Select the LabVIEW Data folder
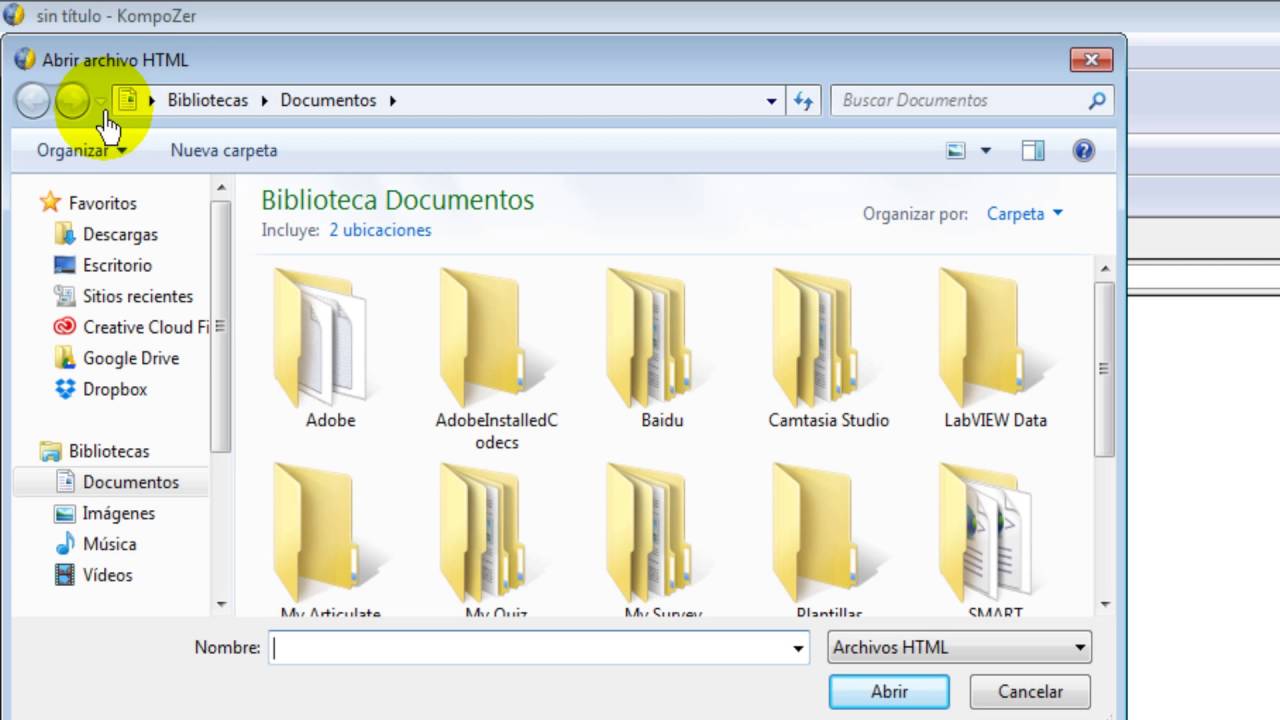 point(995,348)
